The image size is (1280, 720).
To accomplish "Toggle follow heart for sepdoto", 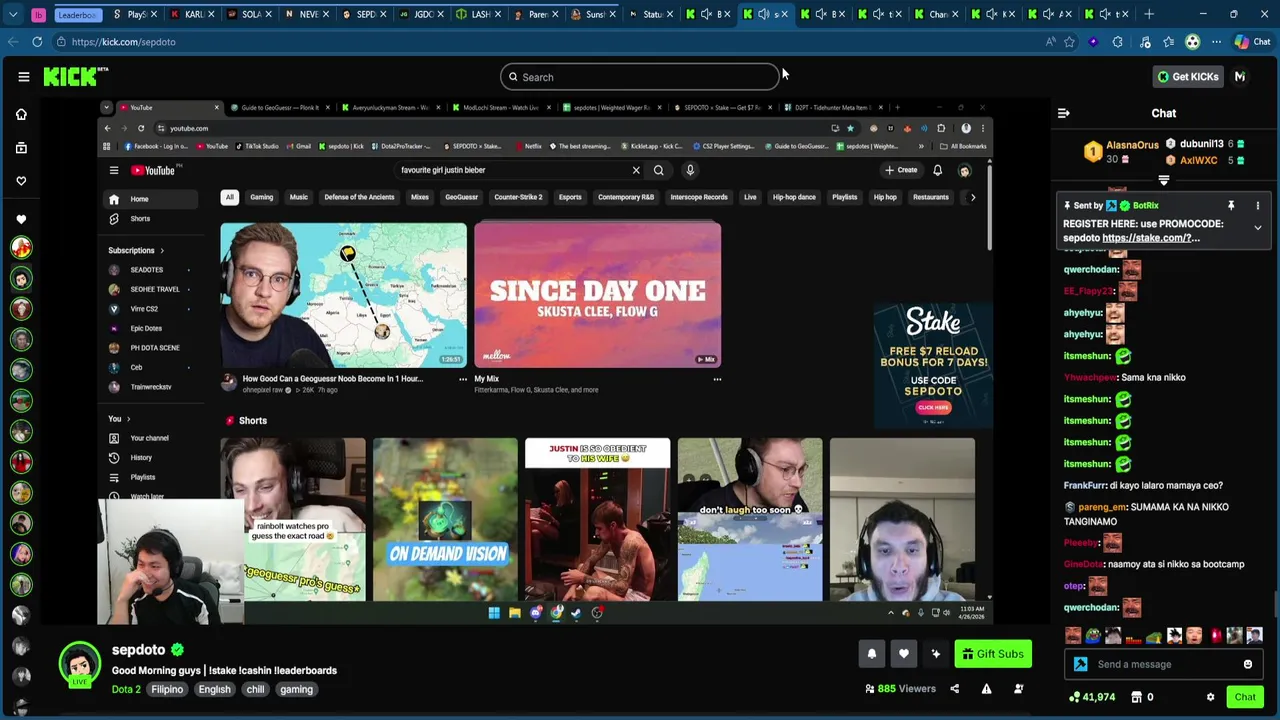I will click(x=903, y=654).
